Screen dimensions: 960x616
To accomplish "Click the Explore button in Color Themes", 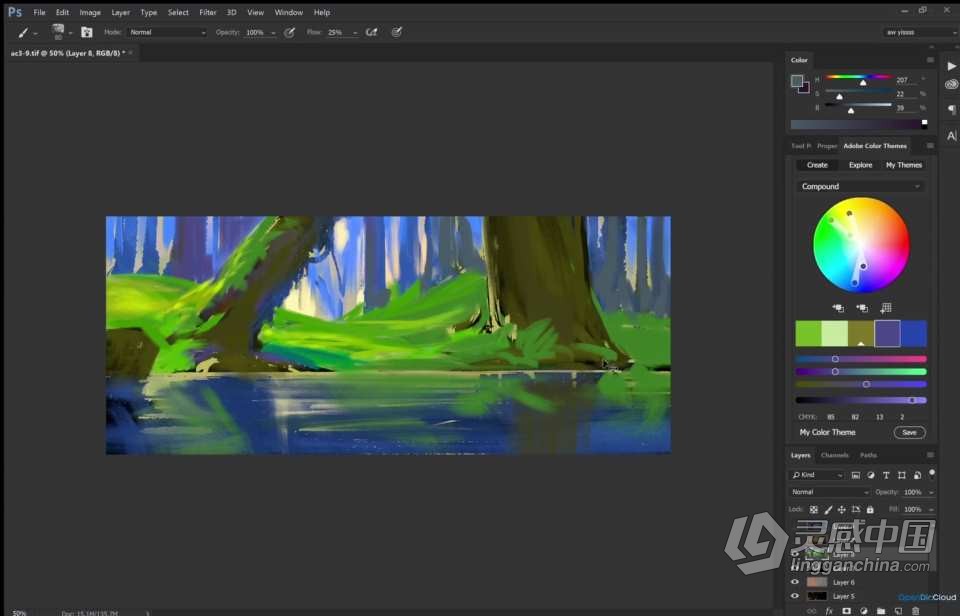I will point(860,165).
